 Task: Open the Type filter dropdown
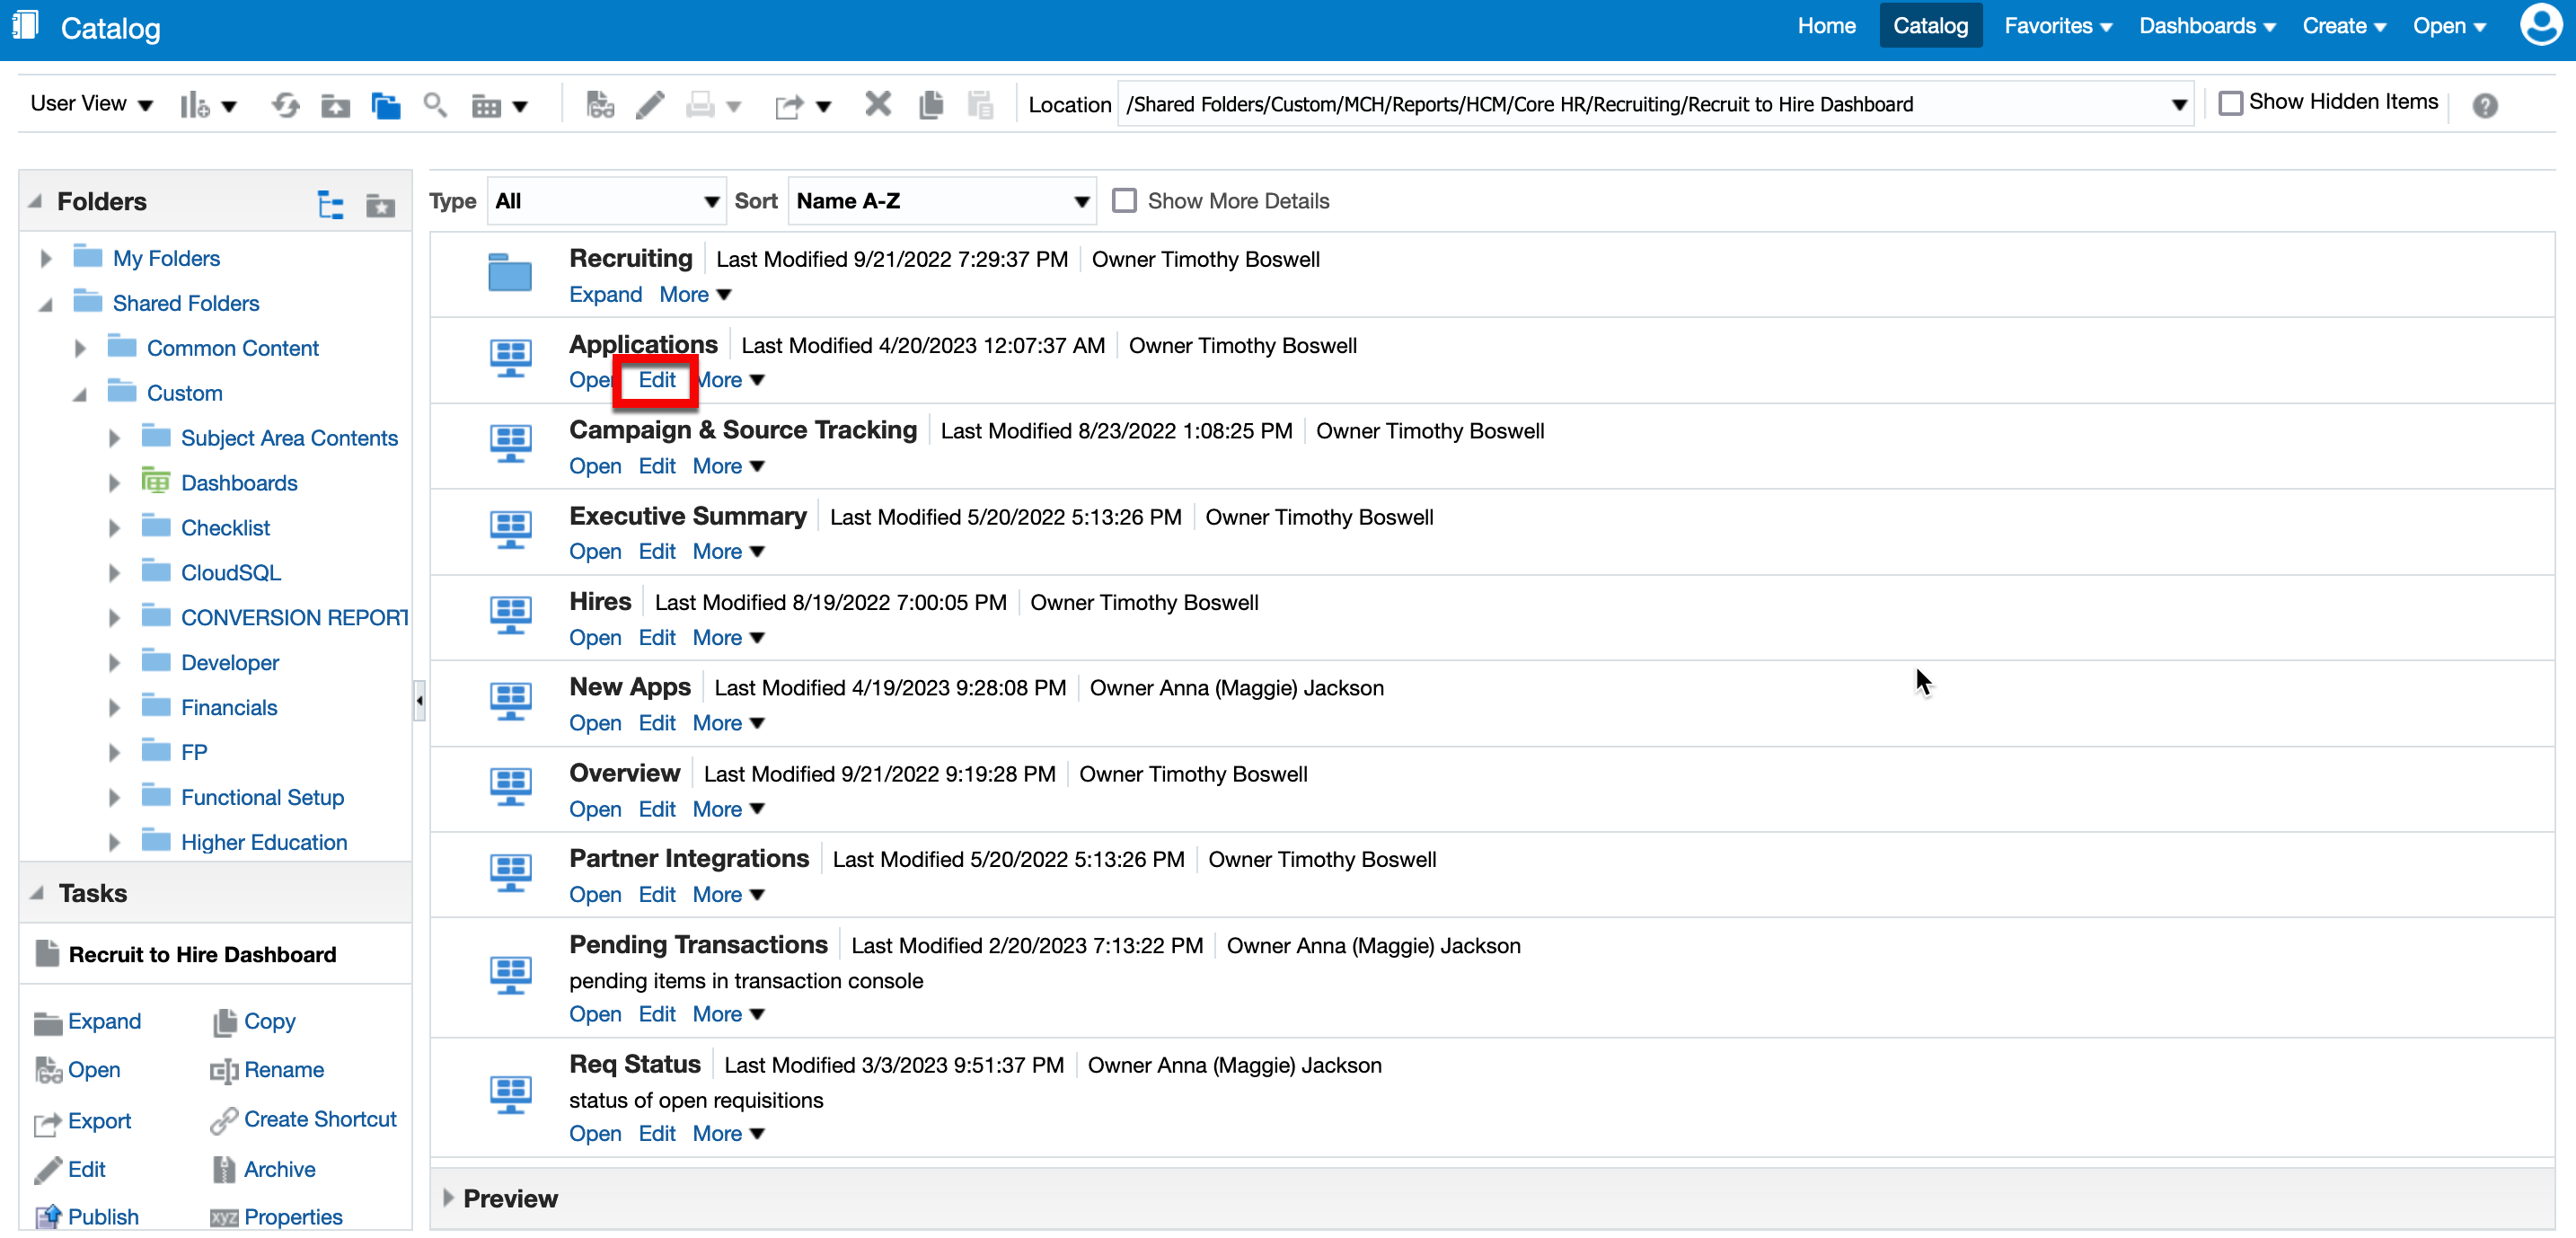coord(606,200)
